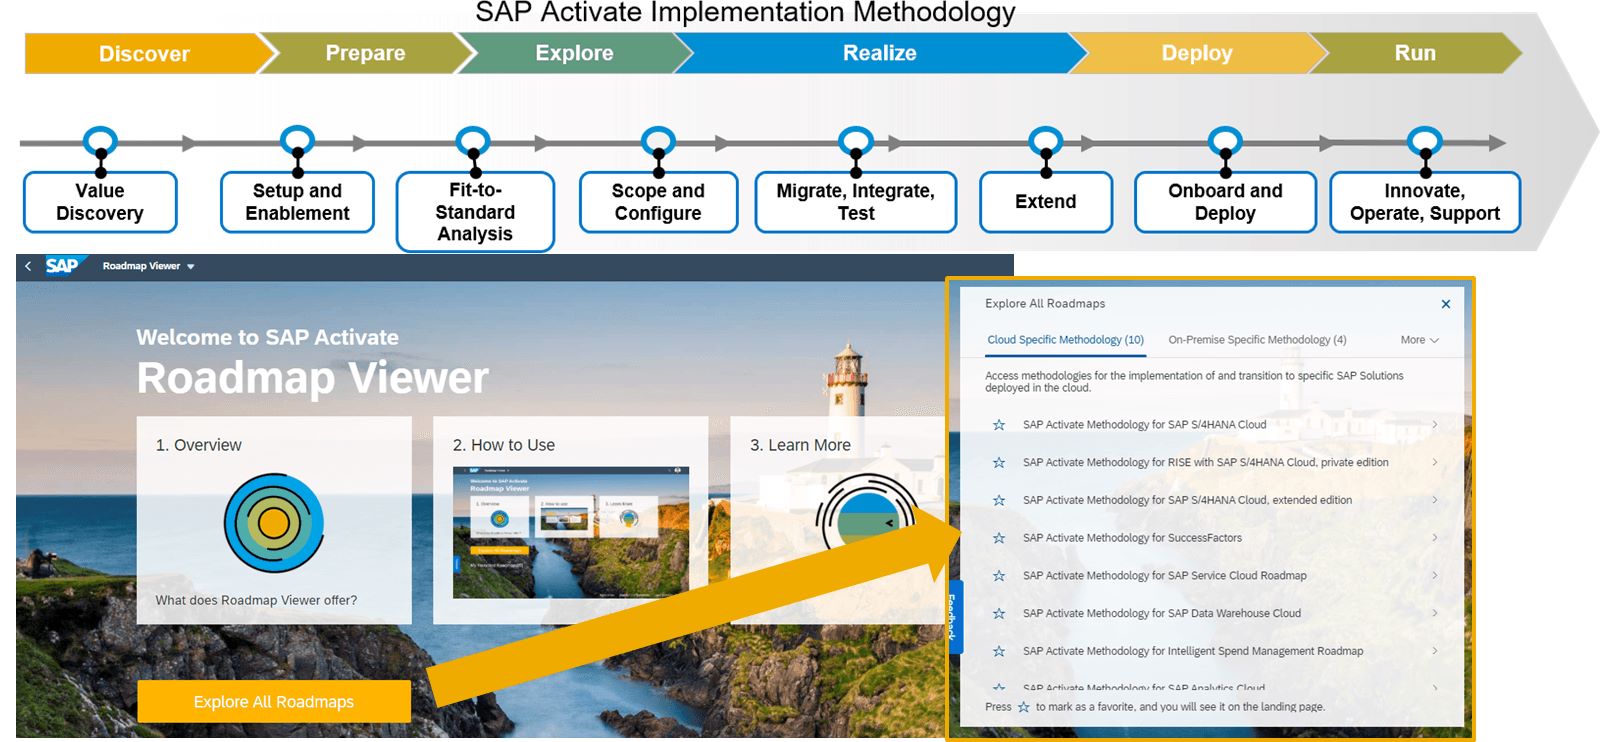Click the back arrow beside SAP logo
Image resolution: width=1600 pixels, height=742 pixels.
point(28,266)
